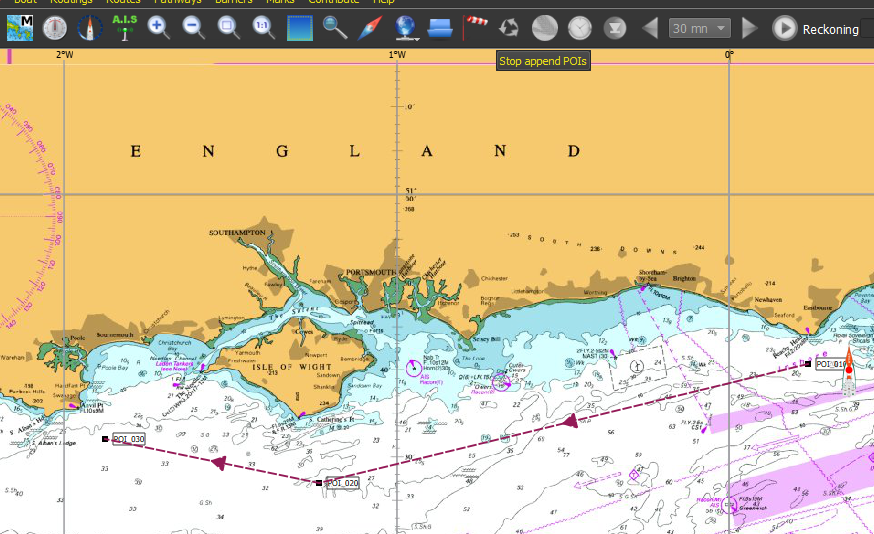Screen dimensions: 874x534
Task: Click the boat marker near POI_010
Action: [849, 371]
